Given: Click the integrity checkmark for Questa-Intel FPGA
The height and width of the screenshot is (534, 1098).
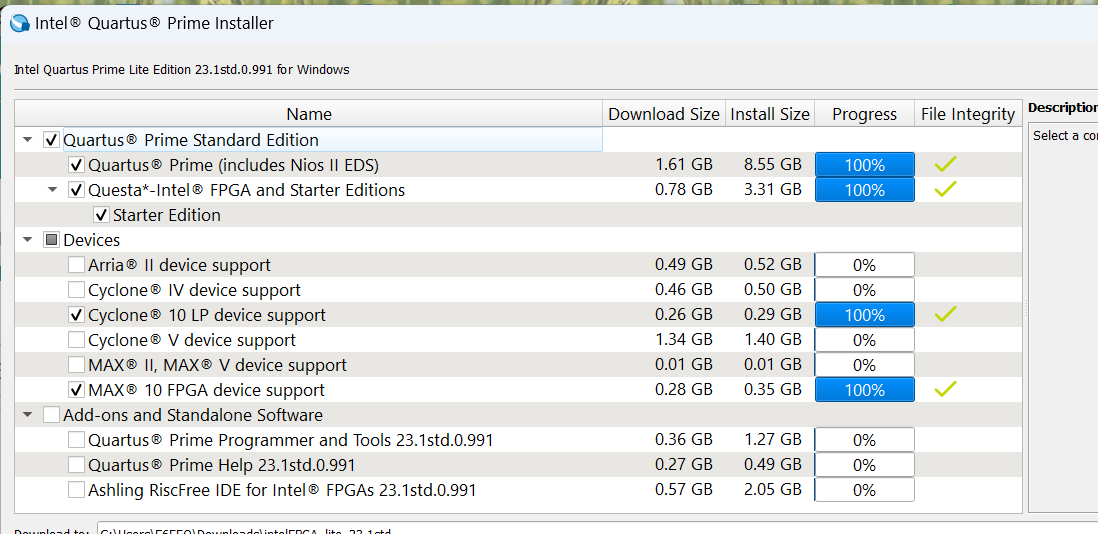Looking at the screenshot, I should [x=945, y=190].
